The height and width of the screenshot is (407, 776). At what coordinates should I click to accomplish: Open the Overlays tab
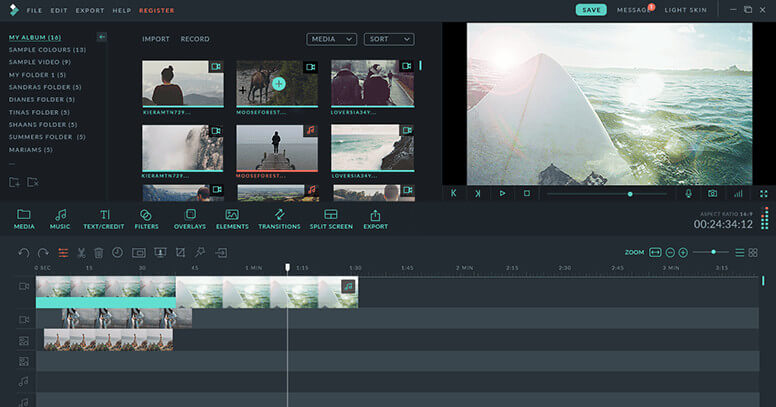click(190, 219)
